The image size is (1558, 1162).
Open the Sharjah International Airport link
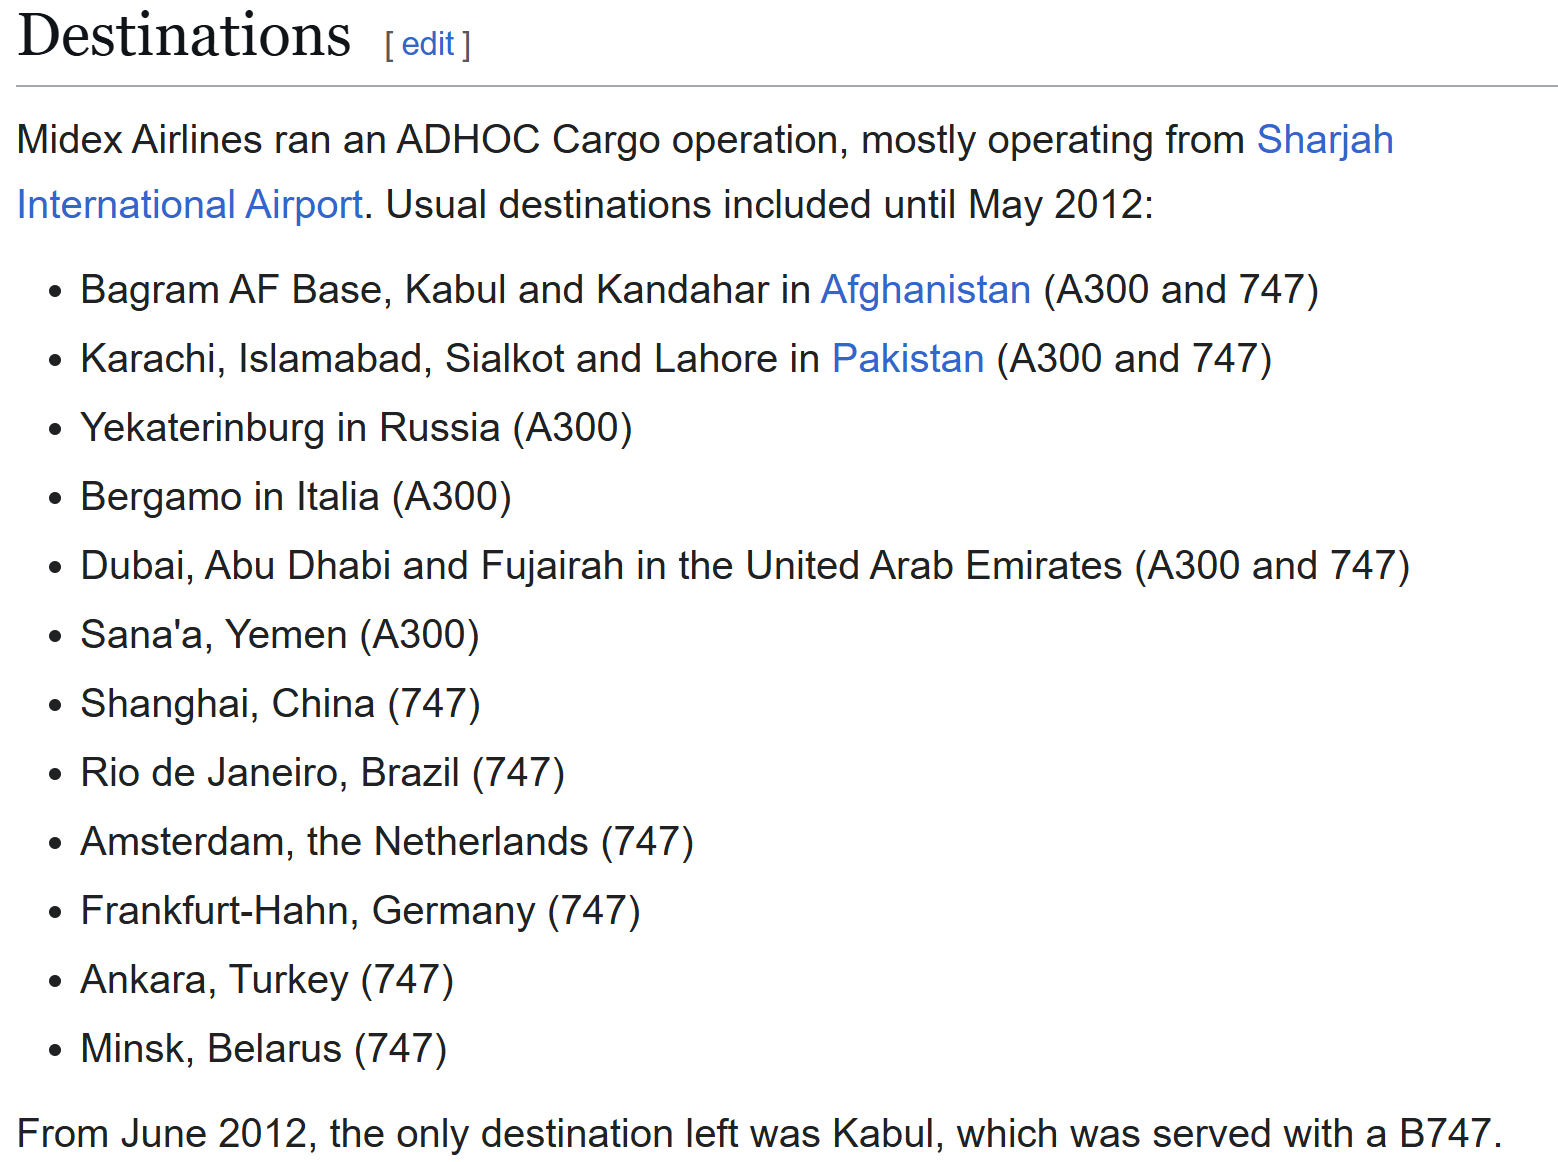tap(1324, 140)
